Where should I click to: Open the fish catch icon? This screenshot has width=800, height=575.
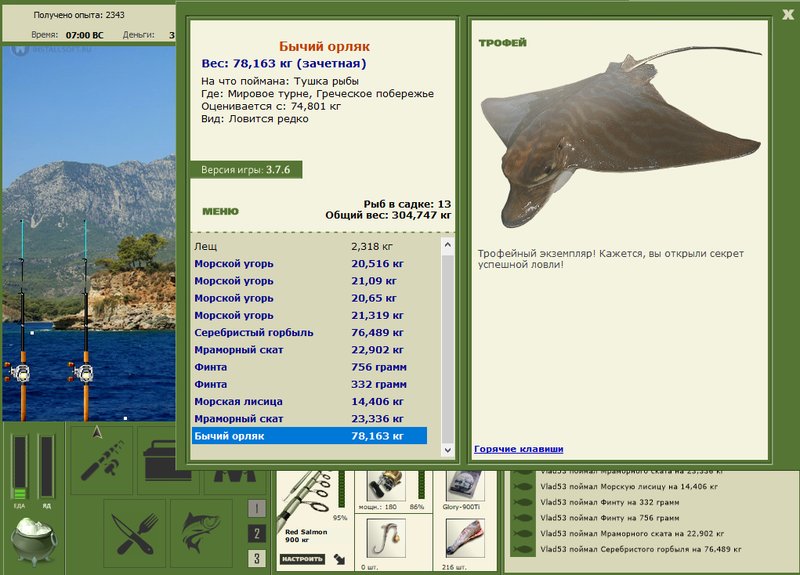[202, 534]
